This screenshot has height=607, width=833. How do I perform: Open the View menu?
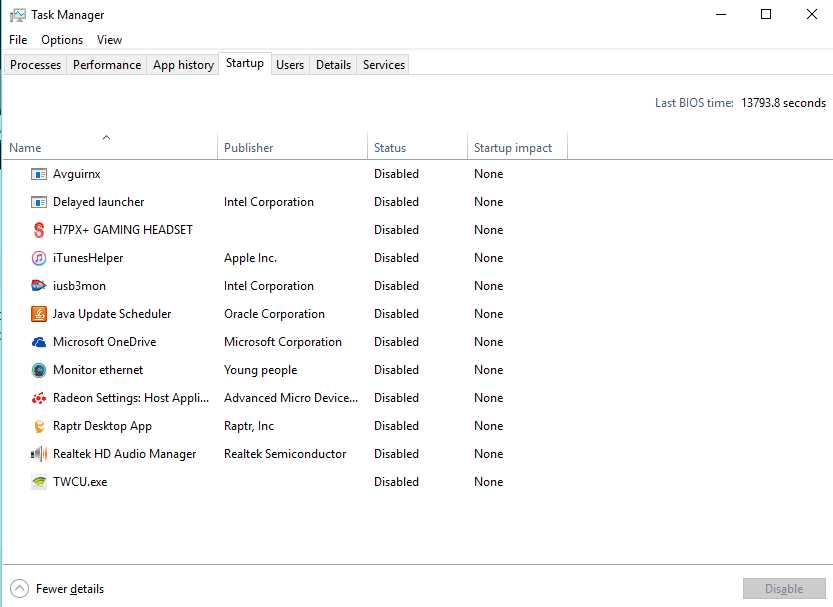tap(109, 40)
